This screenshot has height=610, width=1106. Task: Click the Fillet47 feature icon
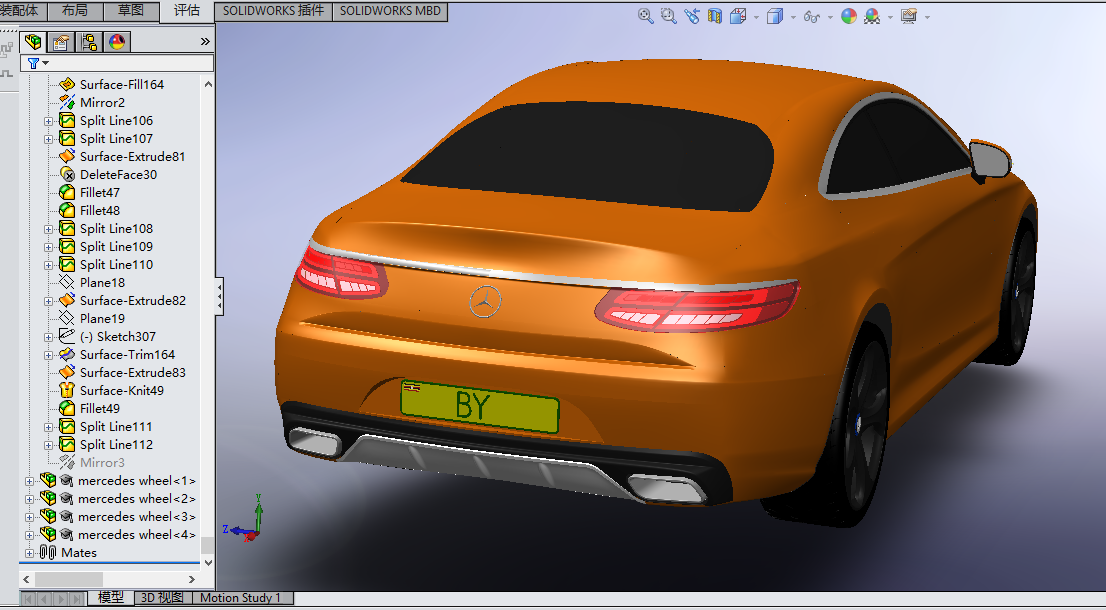tap(67, 193)
